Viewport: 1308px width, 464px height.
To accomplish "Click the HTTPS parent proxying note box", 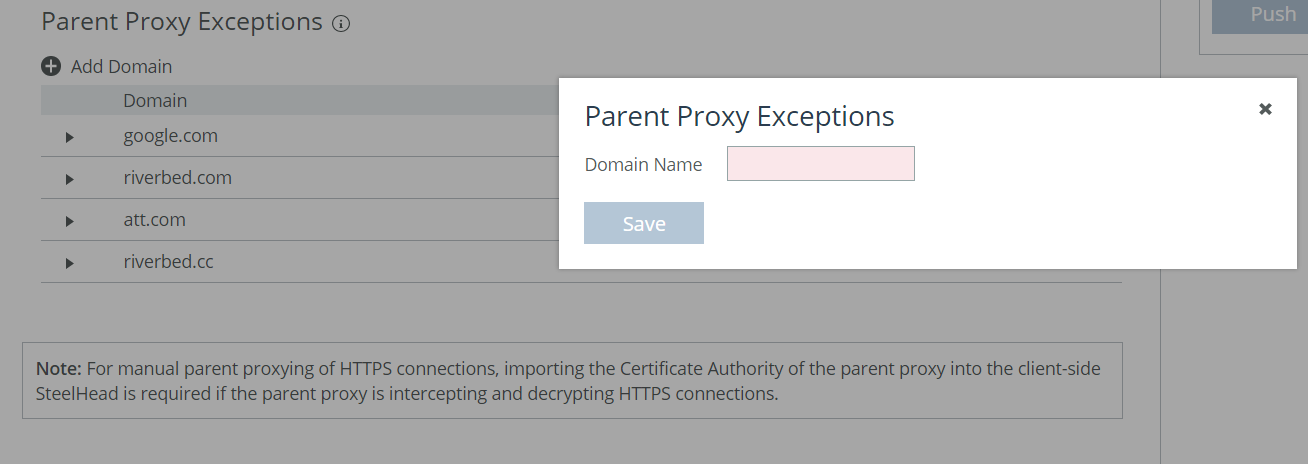I will 572,380.
